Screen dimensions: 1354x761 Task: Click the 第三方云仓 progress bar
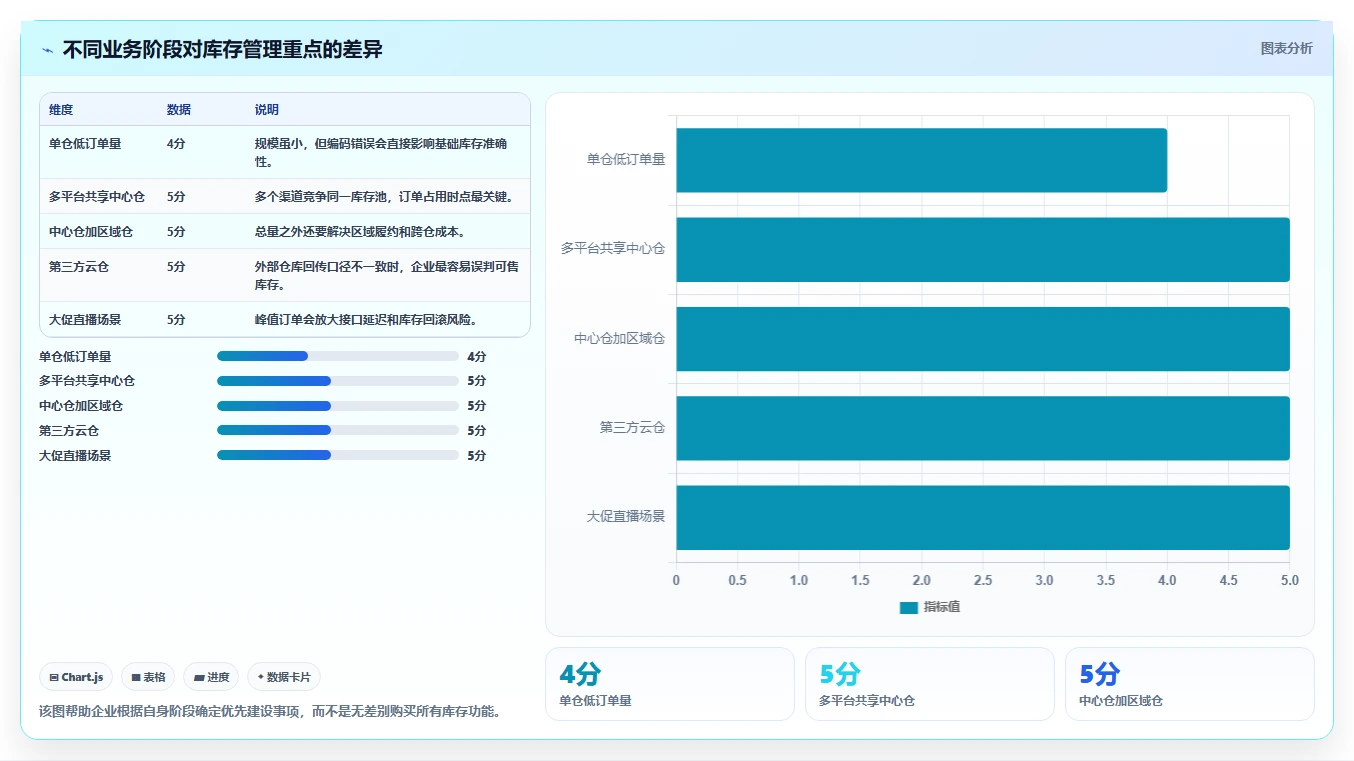(338, 430)
